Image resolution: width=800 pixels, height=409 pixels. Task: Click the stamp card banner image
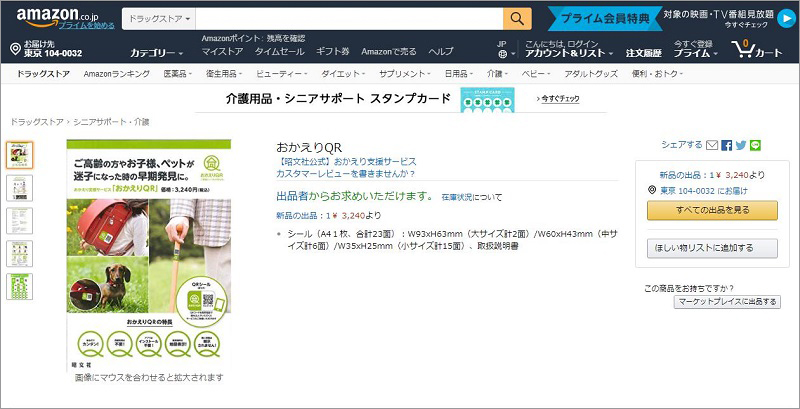[487, 99]
